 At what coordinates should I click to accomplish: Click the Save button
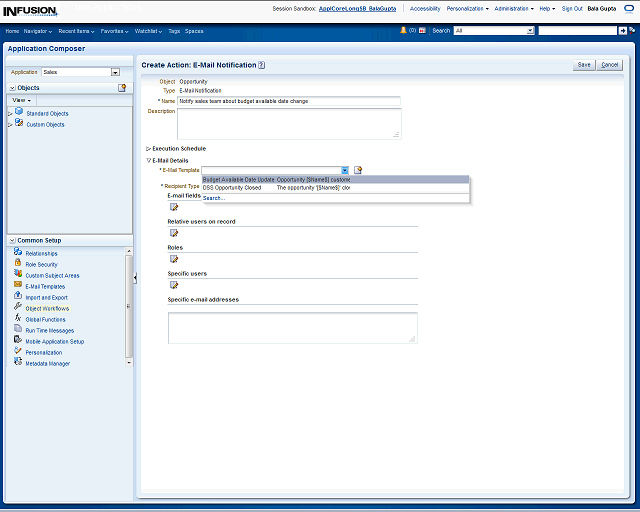click(x=584, y=65)
